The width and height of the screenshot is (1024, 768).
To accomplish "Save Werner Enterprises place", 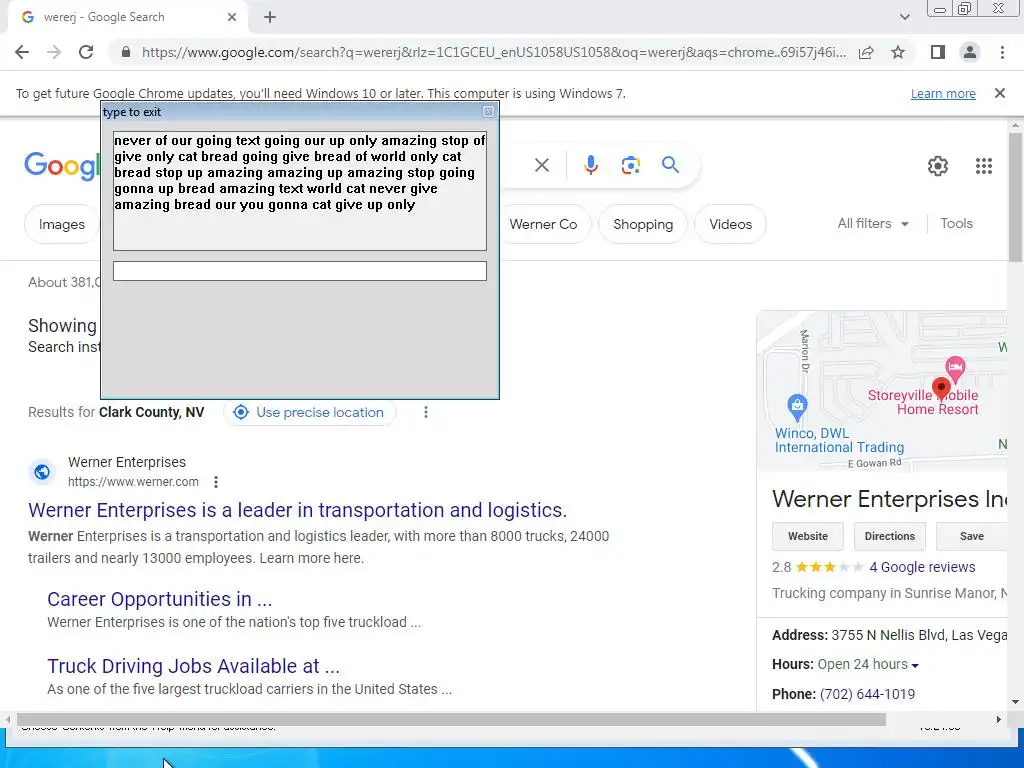I will tap(971, 536).
